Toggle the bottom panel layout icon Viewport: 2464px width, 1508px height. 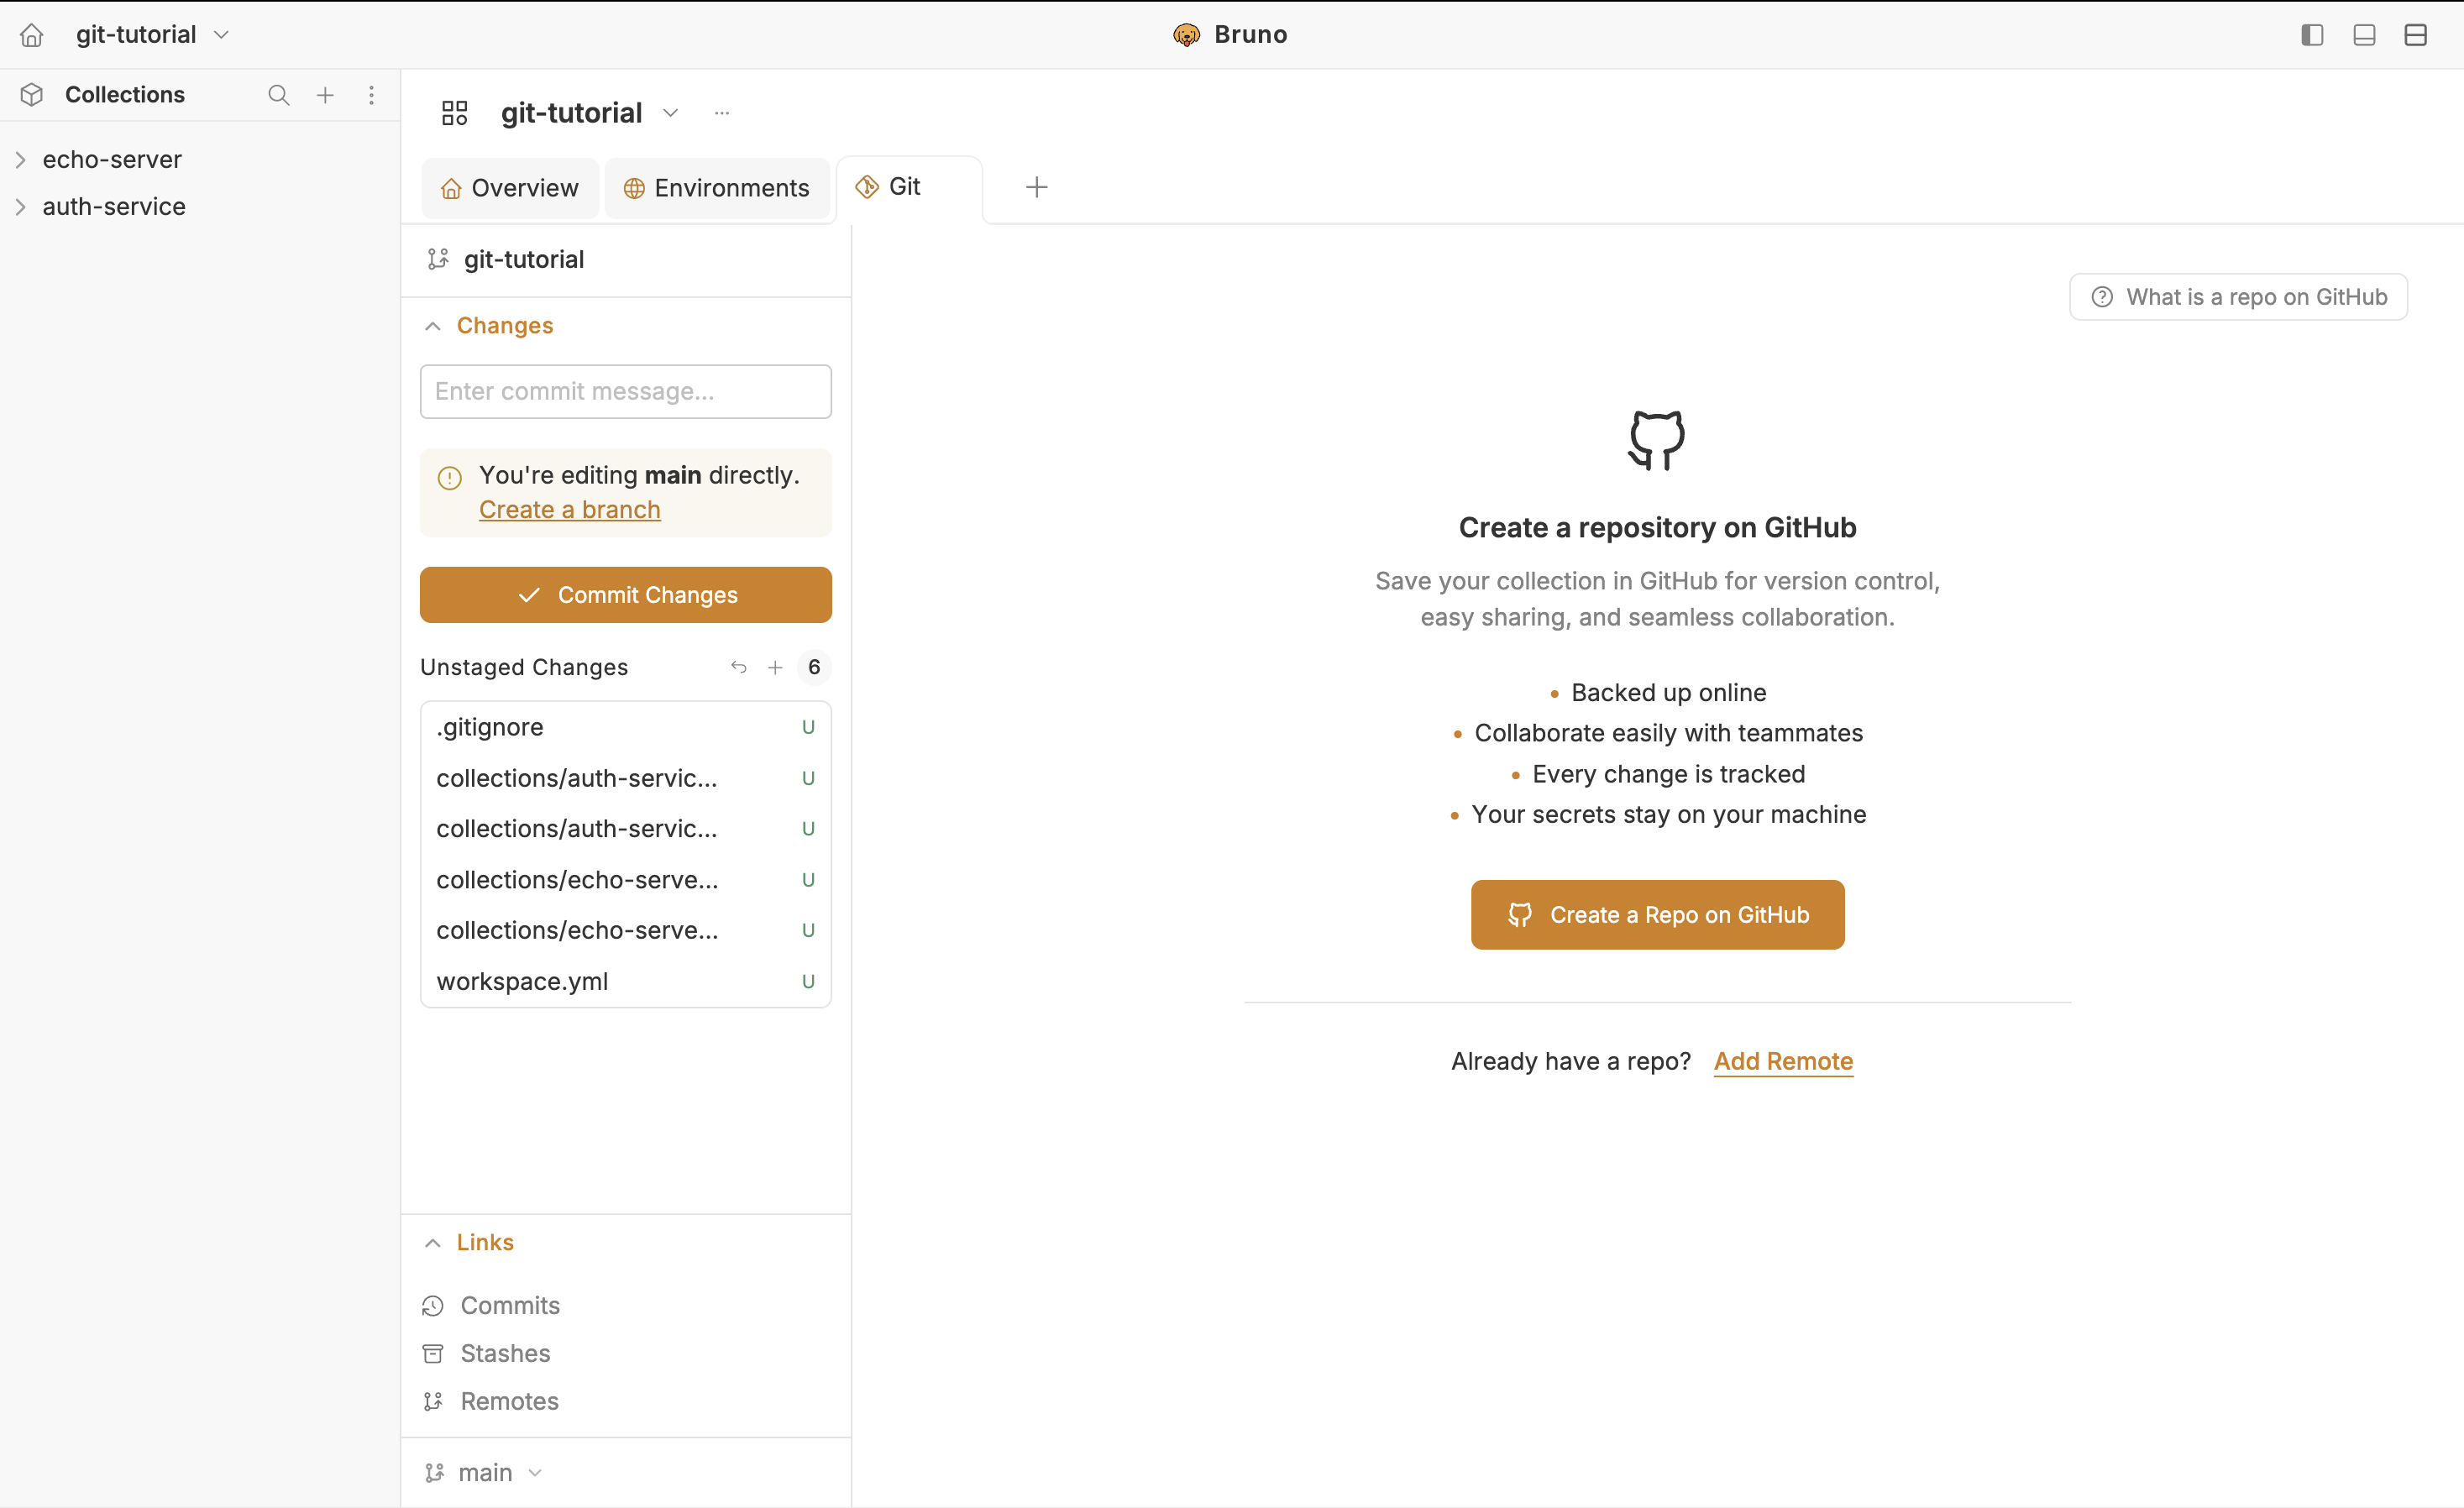tap(2364, 35)
